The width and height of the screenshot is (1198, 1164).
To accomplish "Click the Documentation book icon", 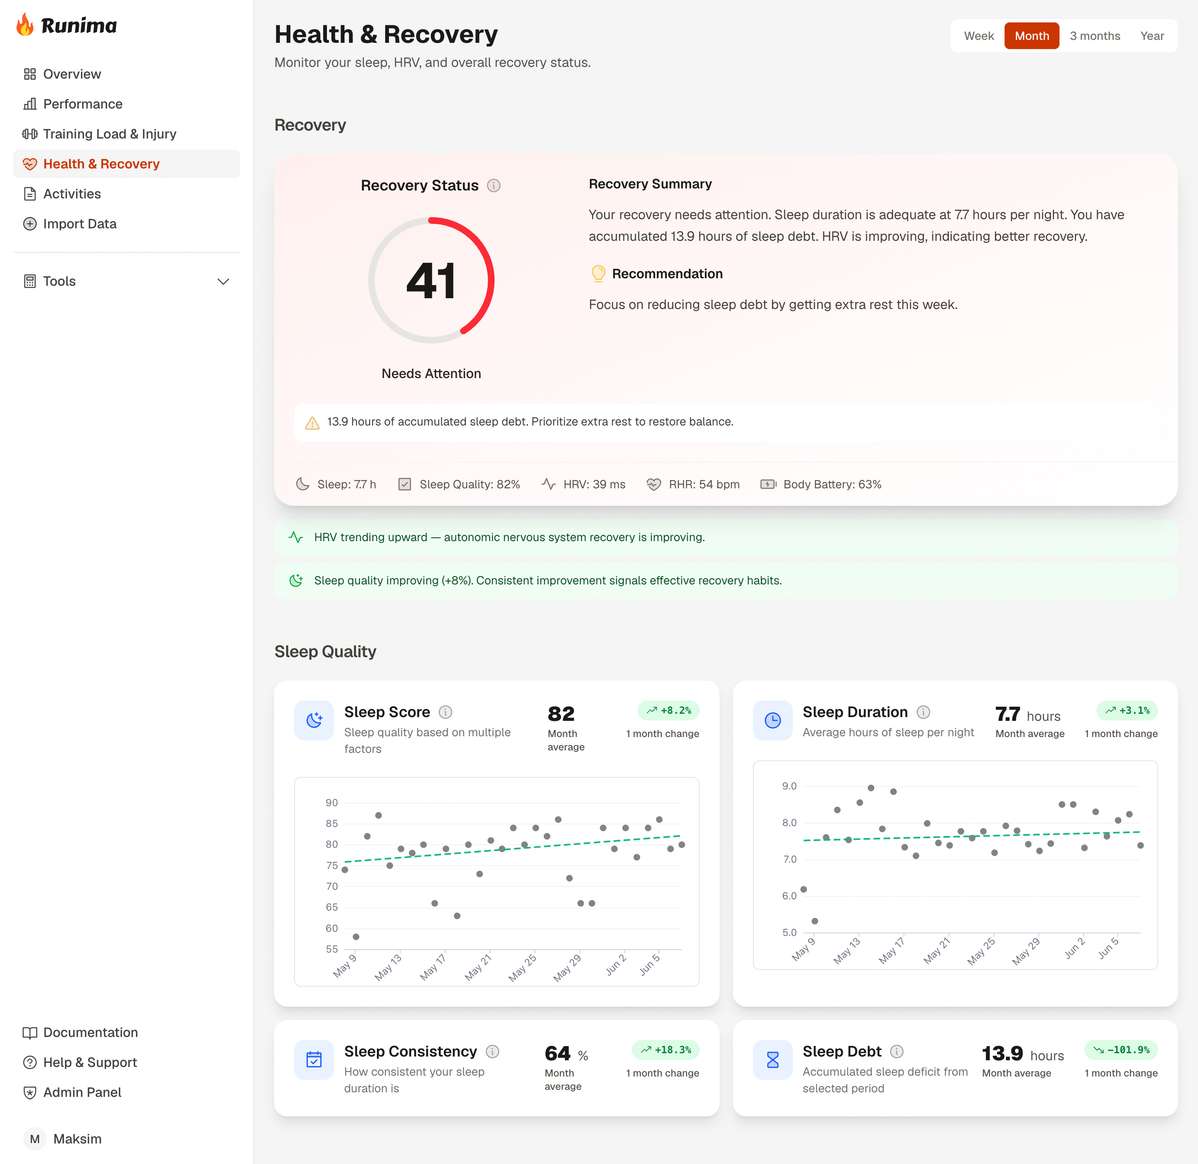I will click(x=30, y=1033).
